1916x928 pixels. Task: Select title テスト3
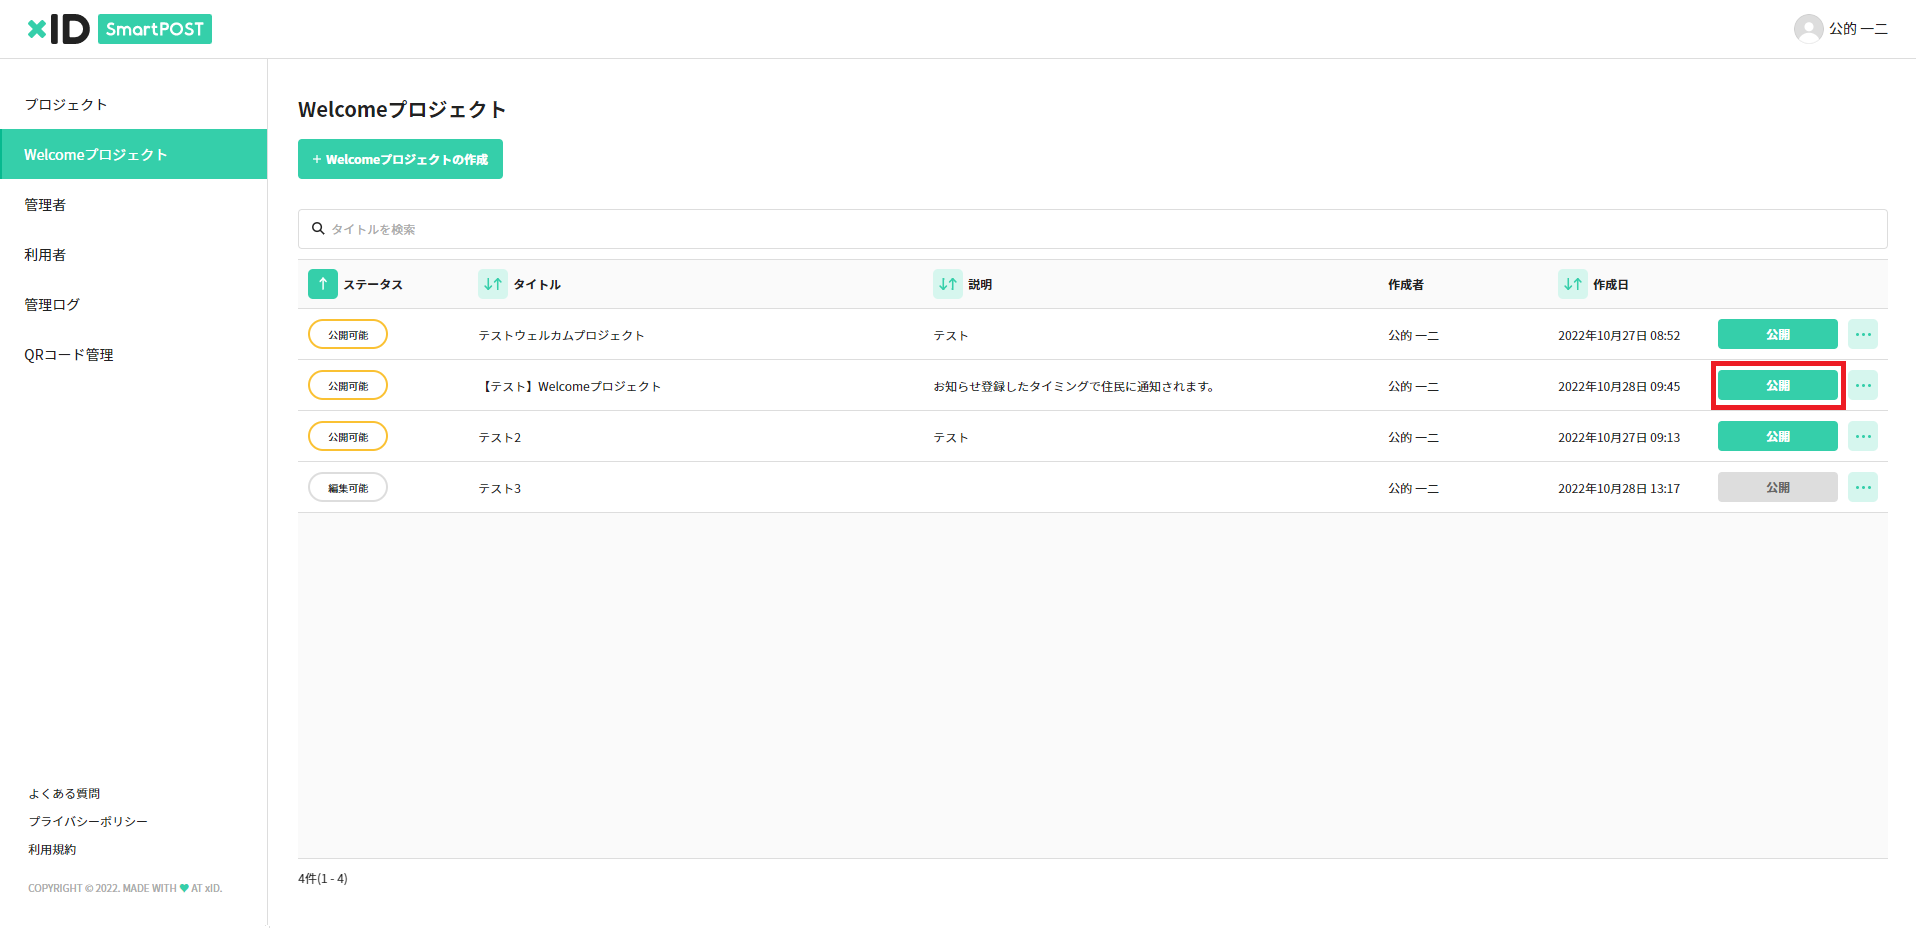pyautogui.click(x=499, y=489)
